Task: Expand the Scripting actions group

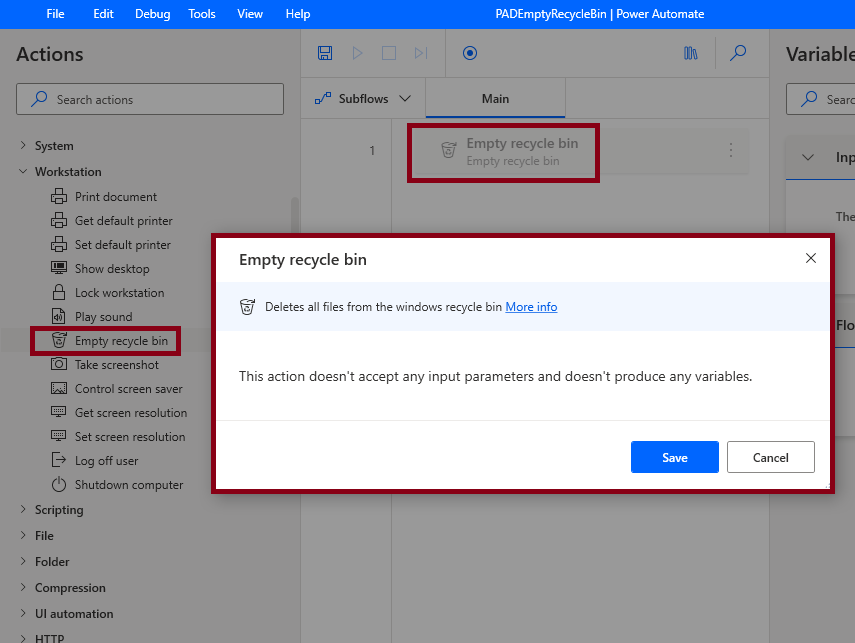Action: click(23, 509)
